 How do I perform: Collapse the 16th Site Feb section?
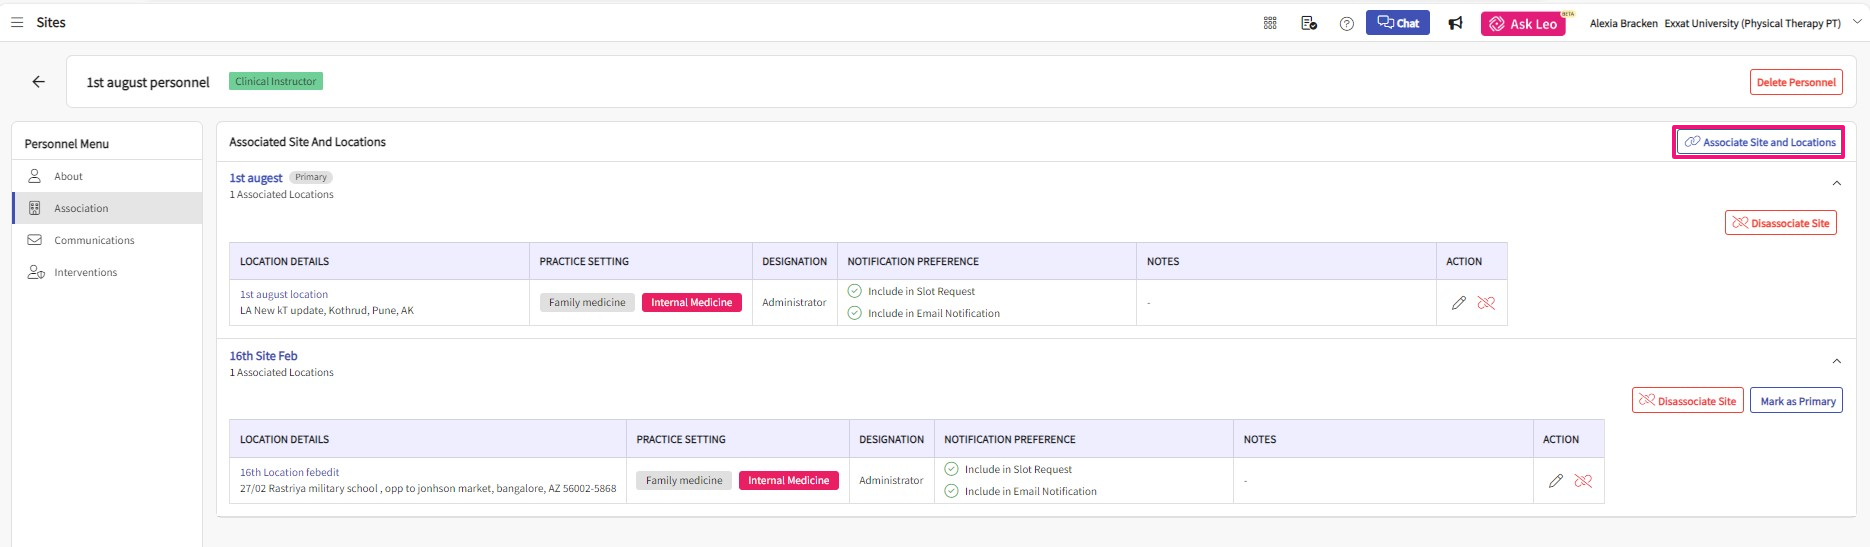(1836, 361)
